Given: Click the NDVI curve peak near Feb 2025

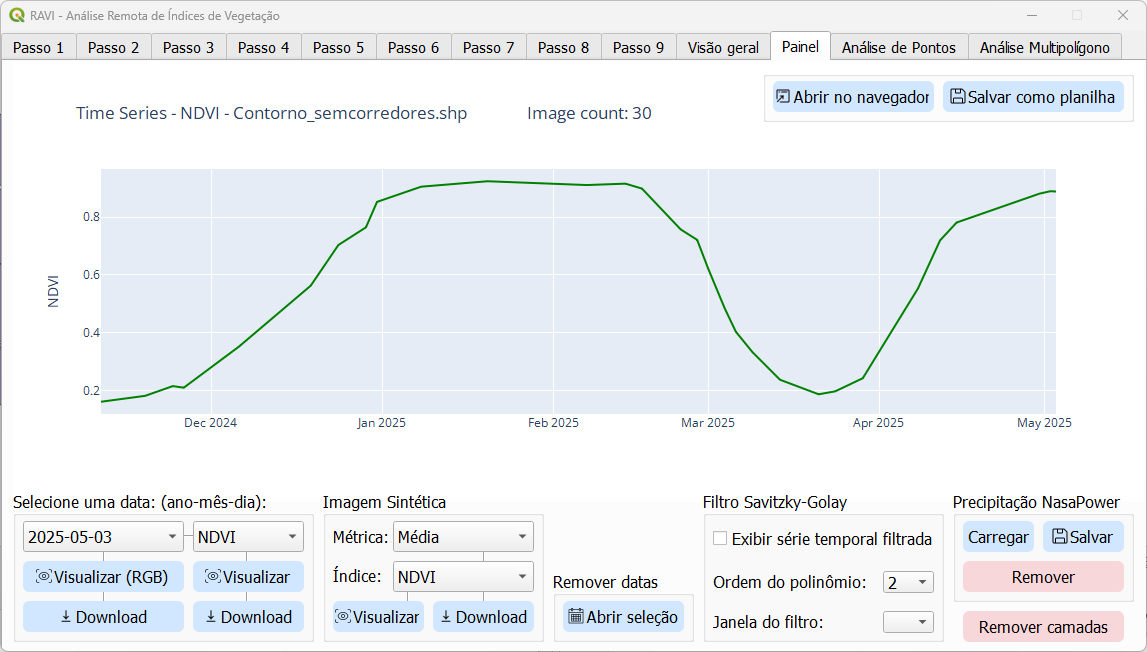Looking at the screenshot, I should [487, 181].
